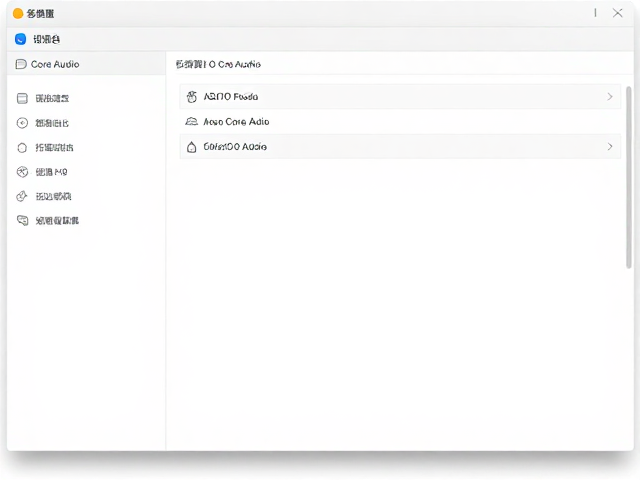Viewport: 640px width, 480px height.
Task: Click the vertical scrollbar on the right
Action: [x=629, y=178]
